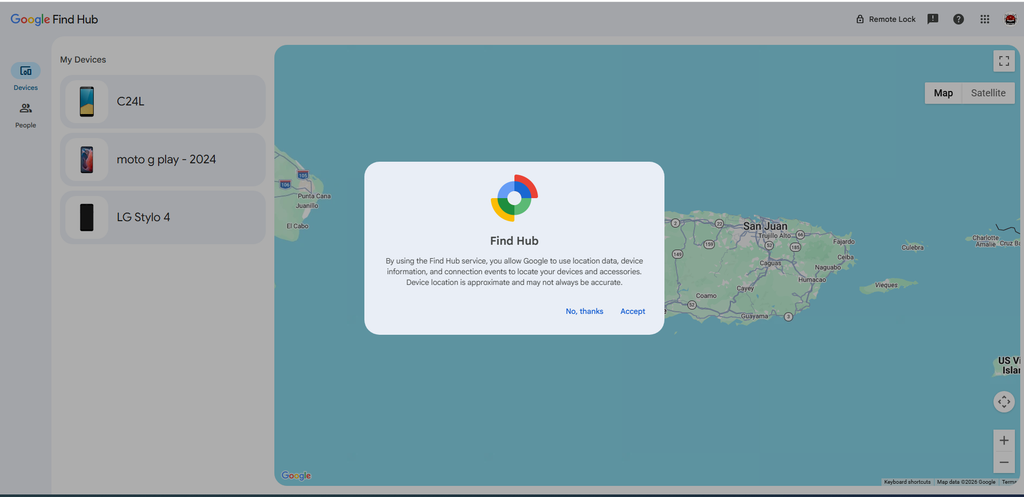Click the My Devices heading
The height and width of the screenshot is (497, 1024).
(83, 59)
